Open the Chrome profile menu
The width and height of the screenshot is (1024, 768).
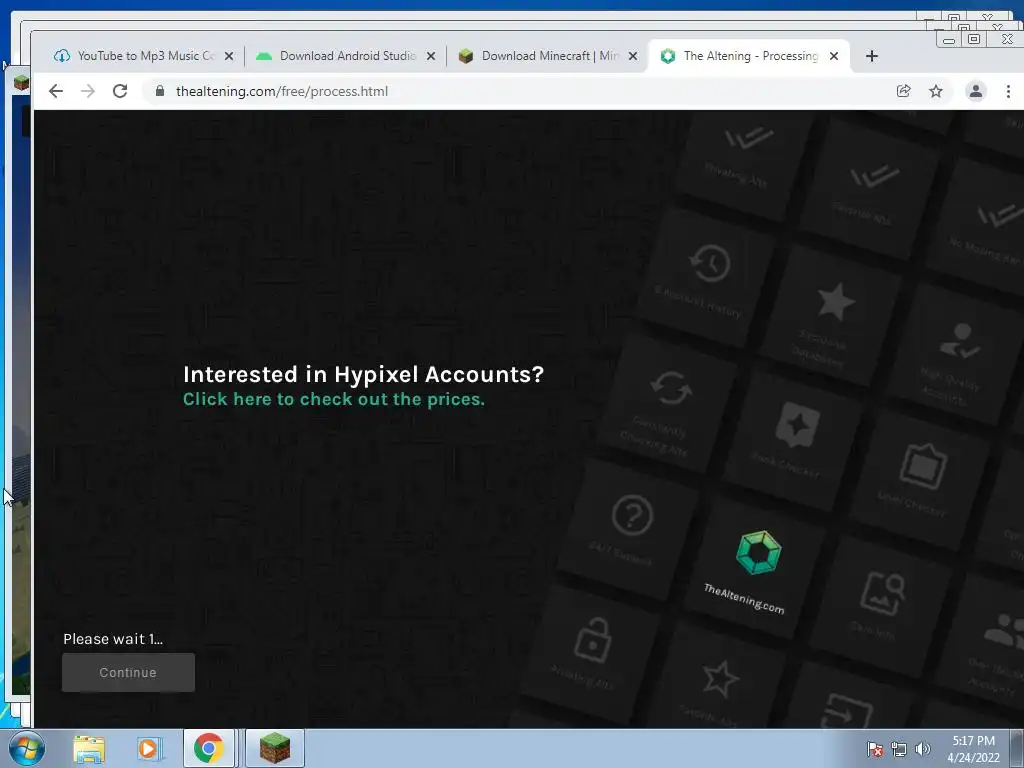(x=976, y=91)
